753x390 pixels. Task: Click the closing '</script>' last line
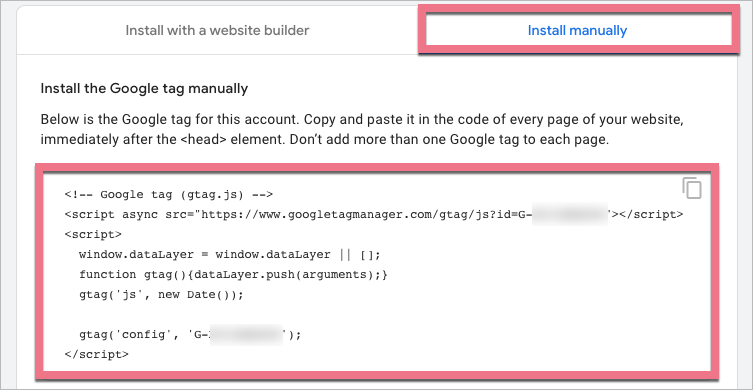coord(97,355)
